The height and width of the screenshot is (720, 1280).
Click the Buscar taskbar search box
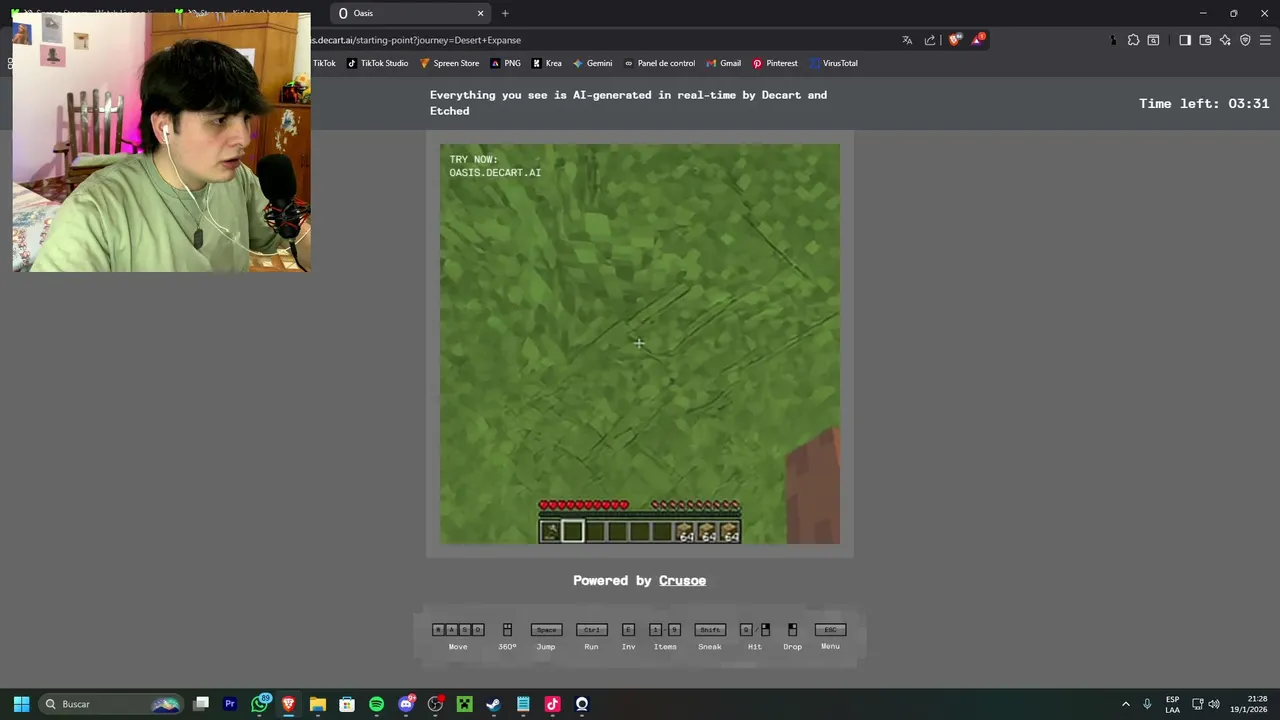click(x=110, y=704)
